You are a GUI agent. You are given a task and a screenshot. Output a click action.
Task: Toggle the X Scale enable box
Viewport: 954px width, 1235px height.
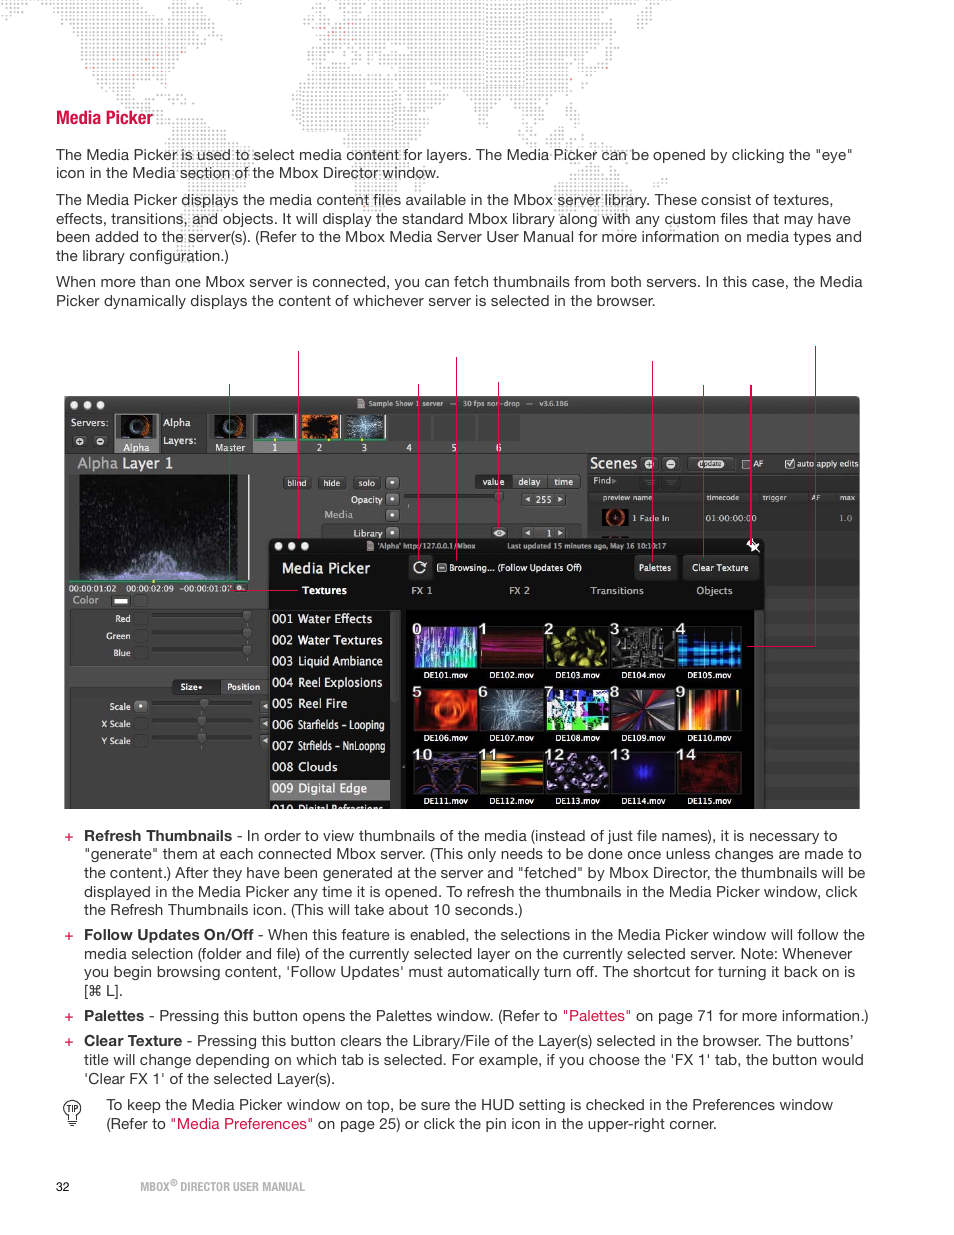point(141,724)
